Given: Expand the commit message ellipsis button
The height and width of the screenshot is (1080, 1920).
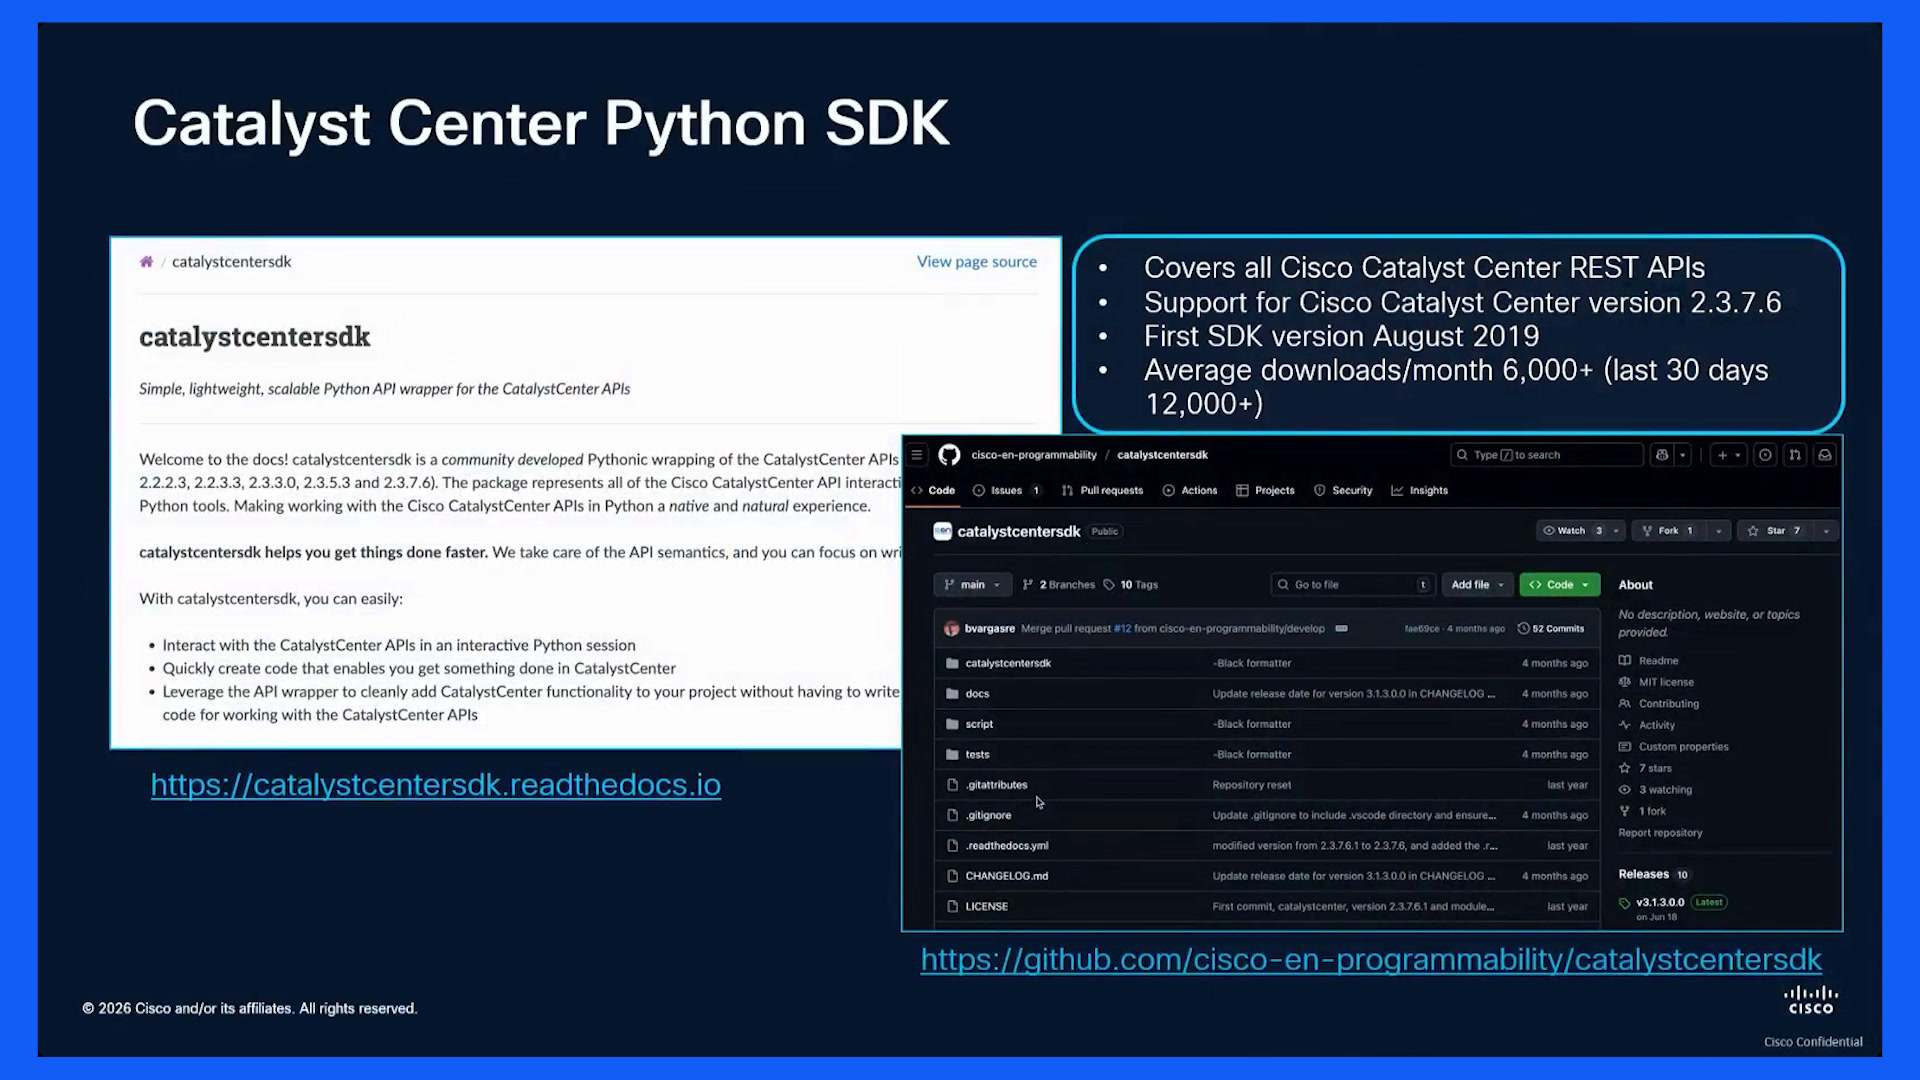Looking at the screenshot, I should [x=1341, y=629].
